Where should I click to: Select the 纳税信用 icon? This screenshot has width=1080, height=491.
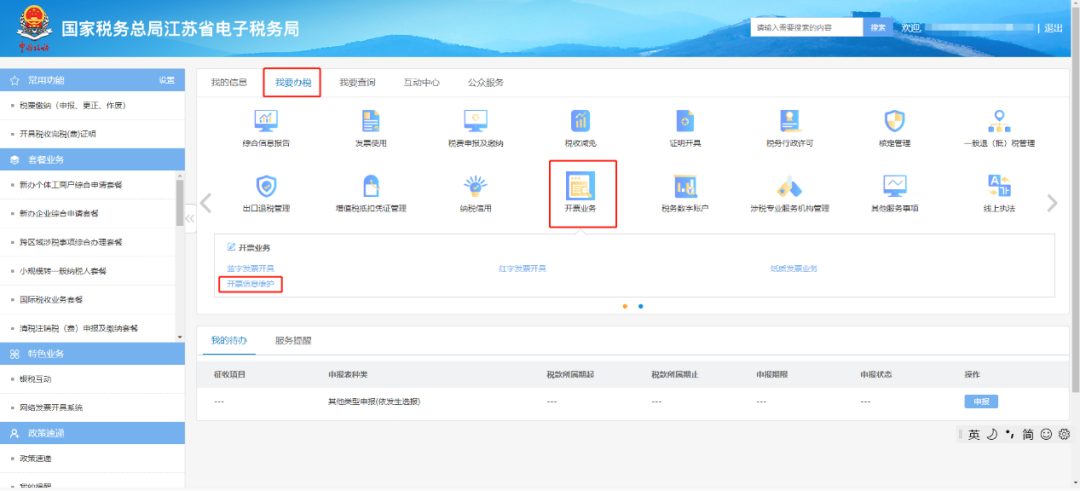click(475, 186)
